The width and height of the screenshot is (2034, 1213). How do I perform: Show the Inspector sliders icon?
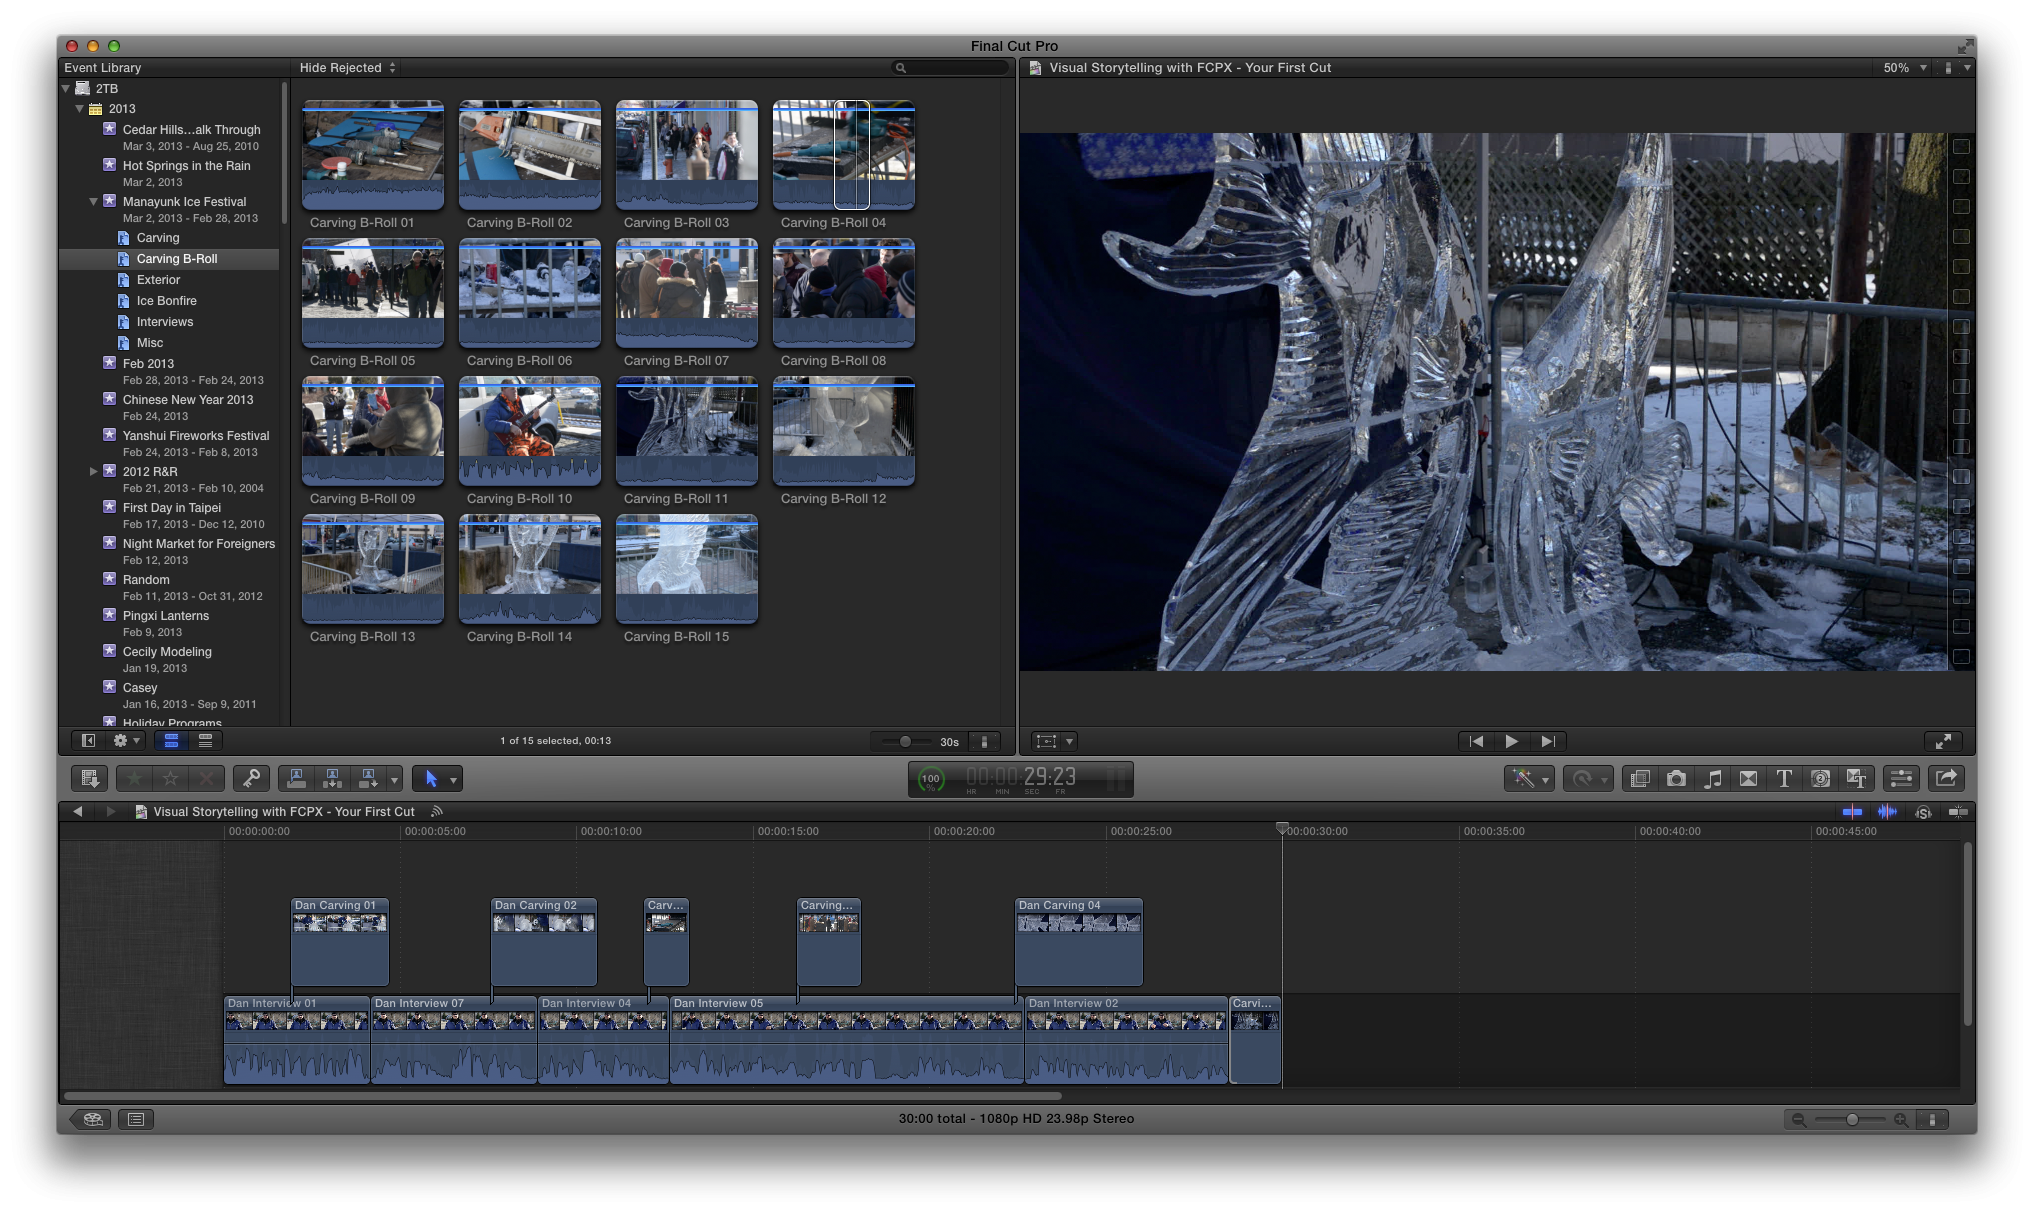click(x=1901, y=778)
